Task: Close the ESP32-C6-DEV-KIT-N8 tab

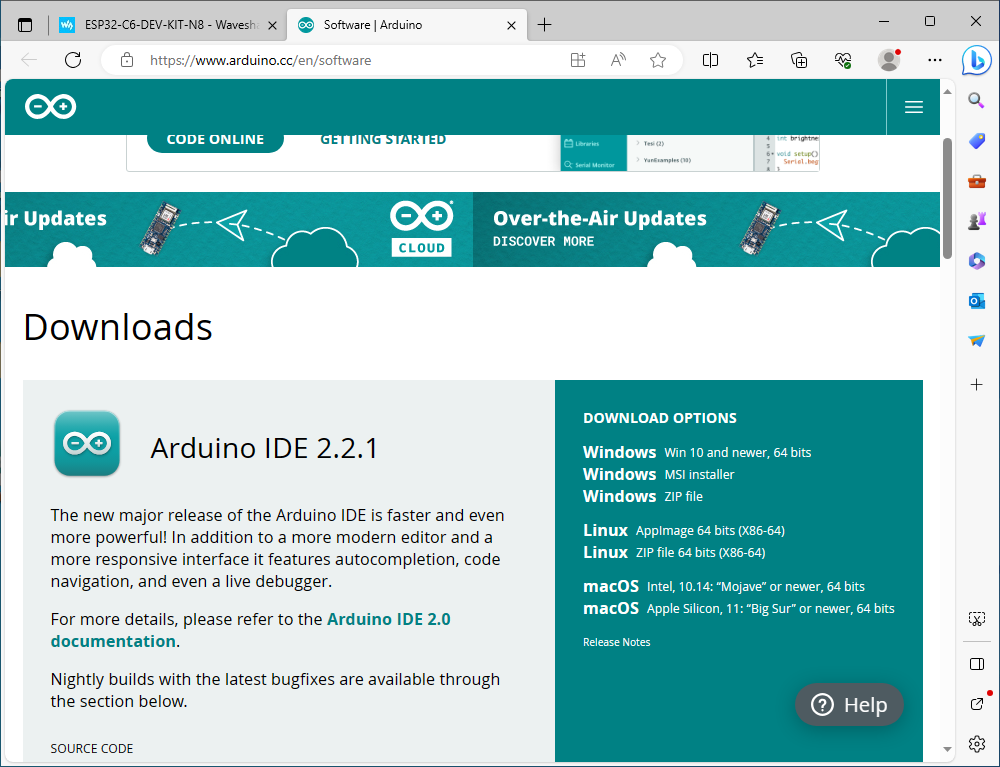Action: click(272, 26)
